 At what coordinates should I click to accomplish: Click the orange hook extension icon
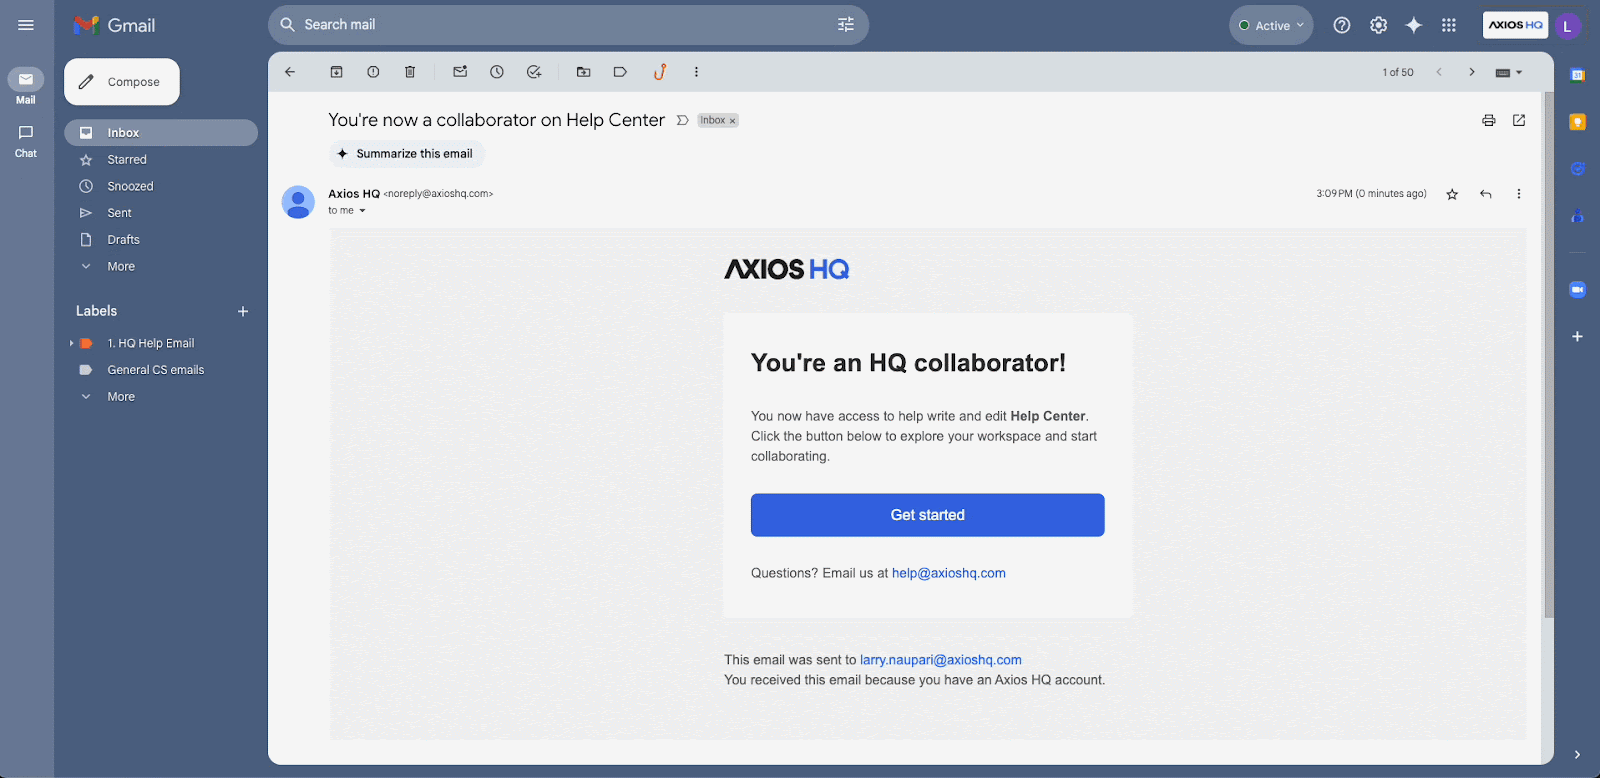click(x=660, y=72)
